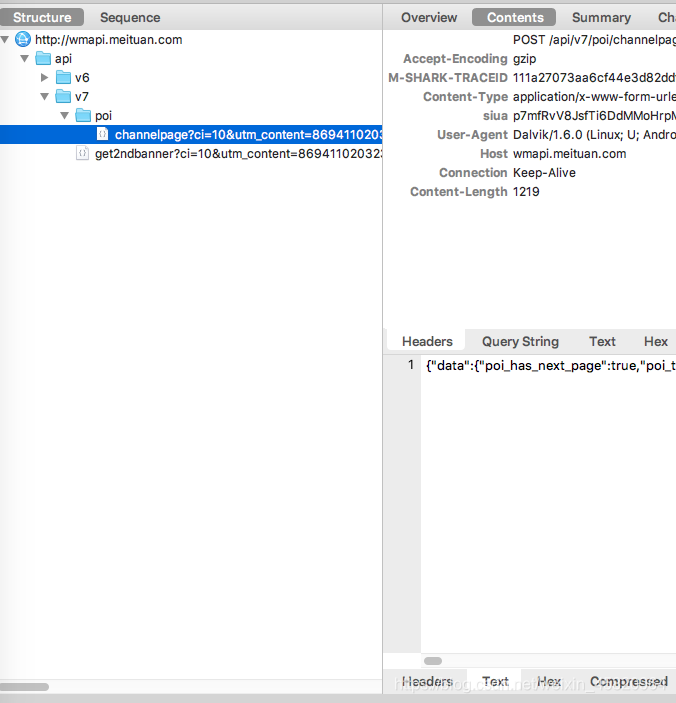Click the get2ndbanner JSON file icon
Screen dimensions: 676x703
coord(82,153)
